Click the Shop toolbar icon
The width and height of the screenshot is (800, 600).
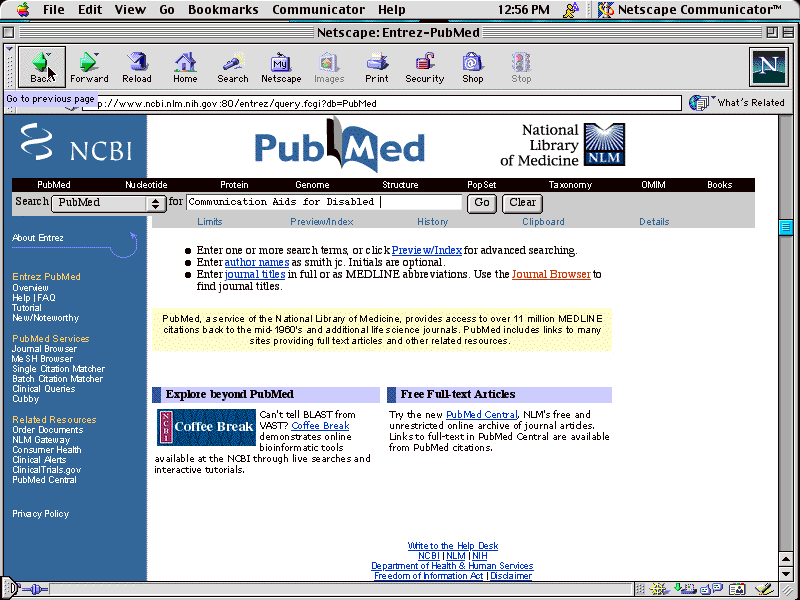[x=472, y=67]
